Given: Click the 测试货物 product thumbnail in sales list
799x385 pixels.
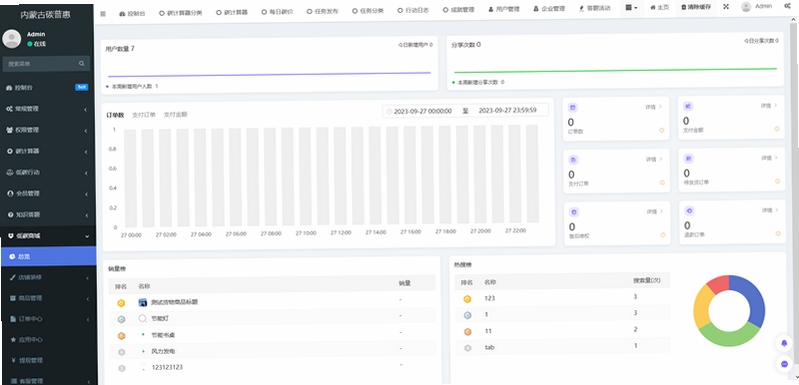Looking at the screenshot, I should click(x=143, y=302).
